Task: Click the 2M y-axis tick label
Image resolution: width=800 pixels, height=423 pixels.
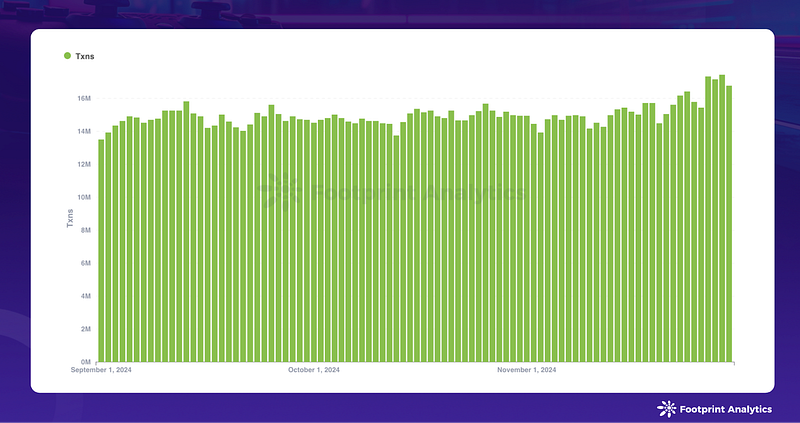Action: (86, 329)
